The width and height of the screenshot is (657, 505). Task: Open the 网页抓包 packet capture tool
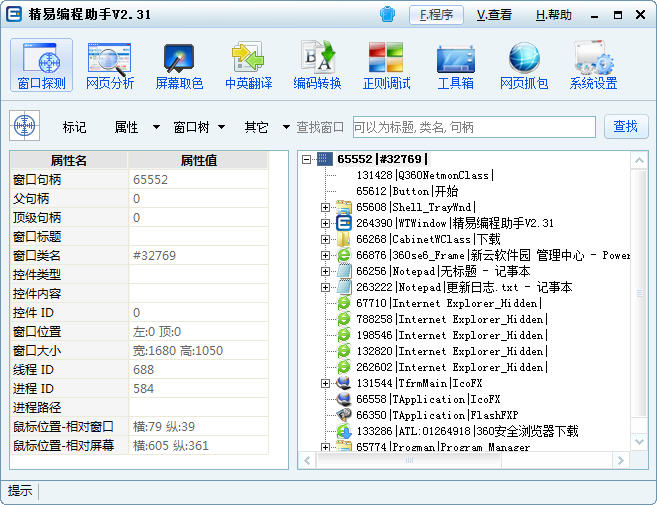point(524,65)
